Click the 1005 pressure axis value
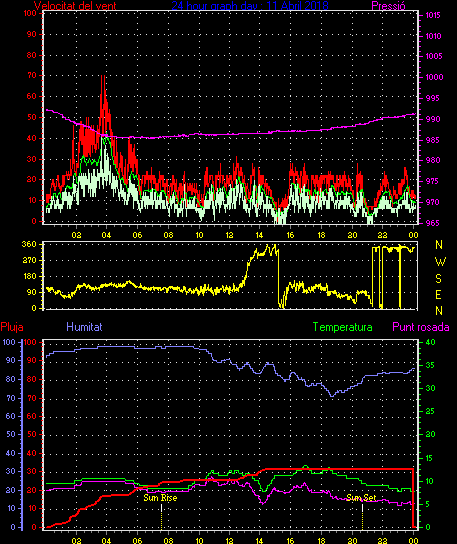 click(434, 56)
